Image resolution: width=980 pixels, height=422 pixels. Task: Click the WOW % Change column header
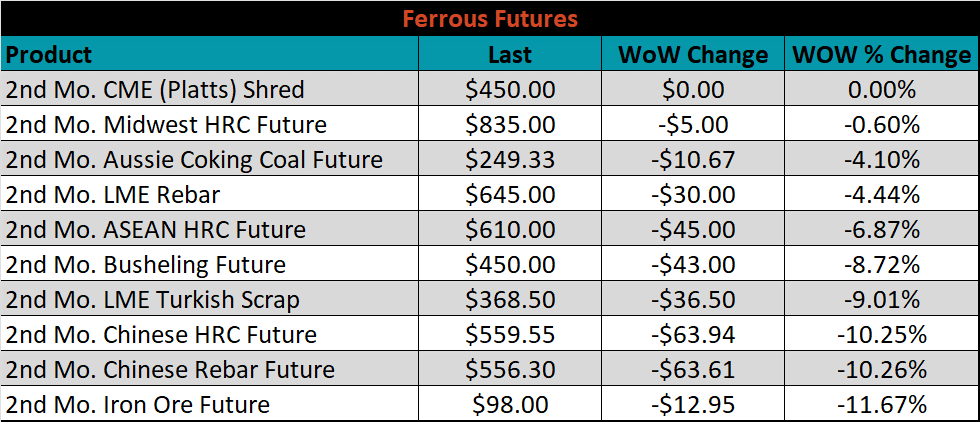(882, 53)
